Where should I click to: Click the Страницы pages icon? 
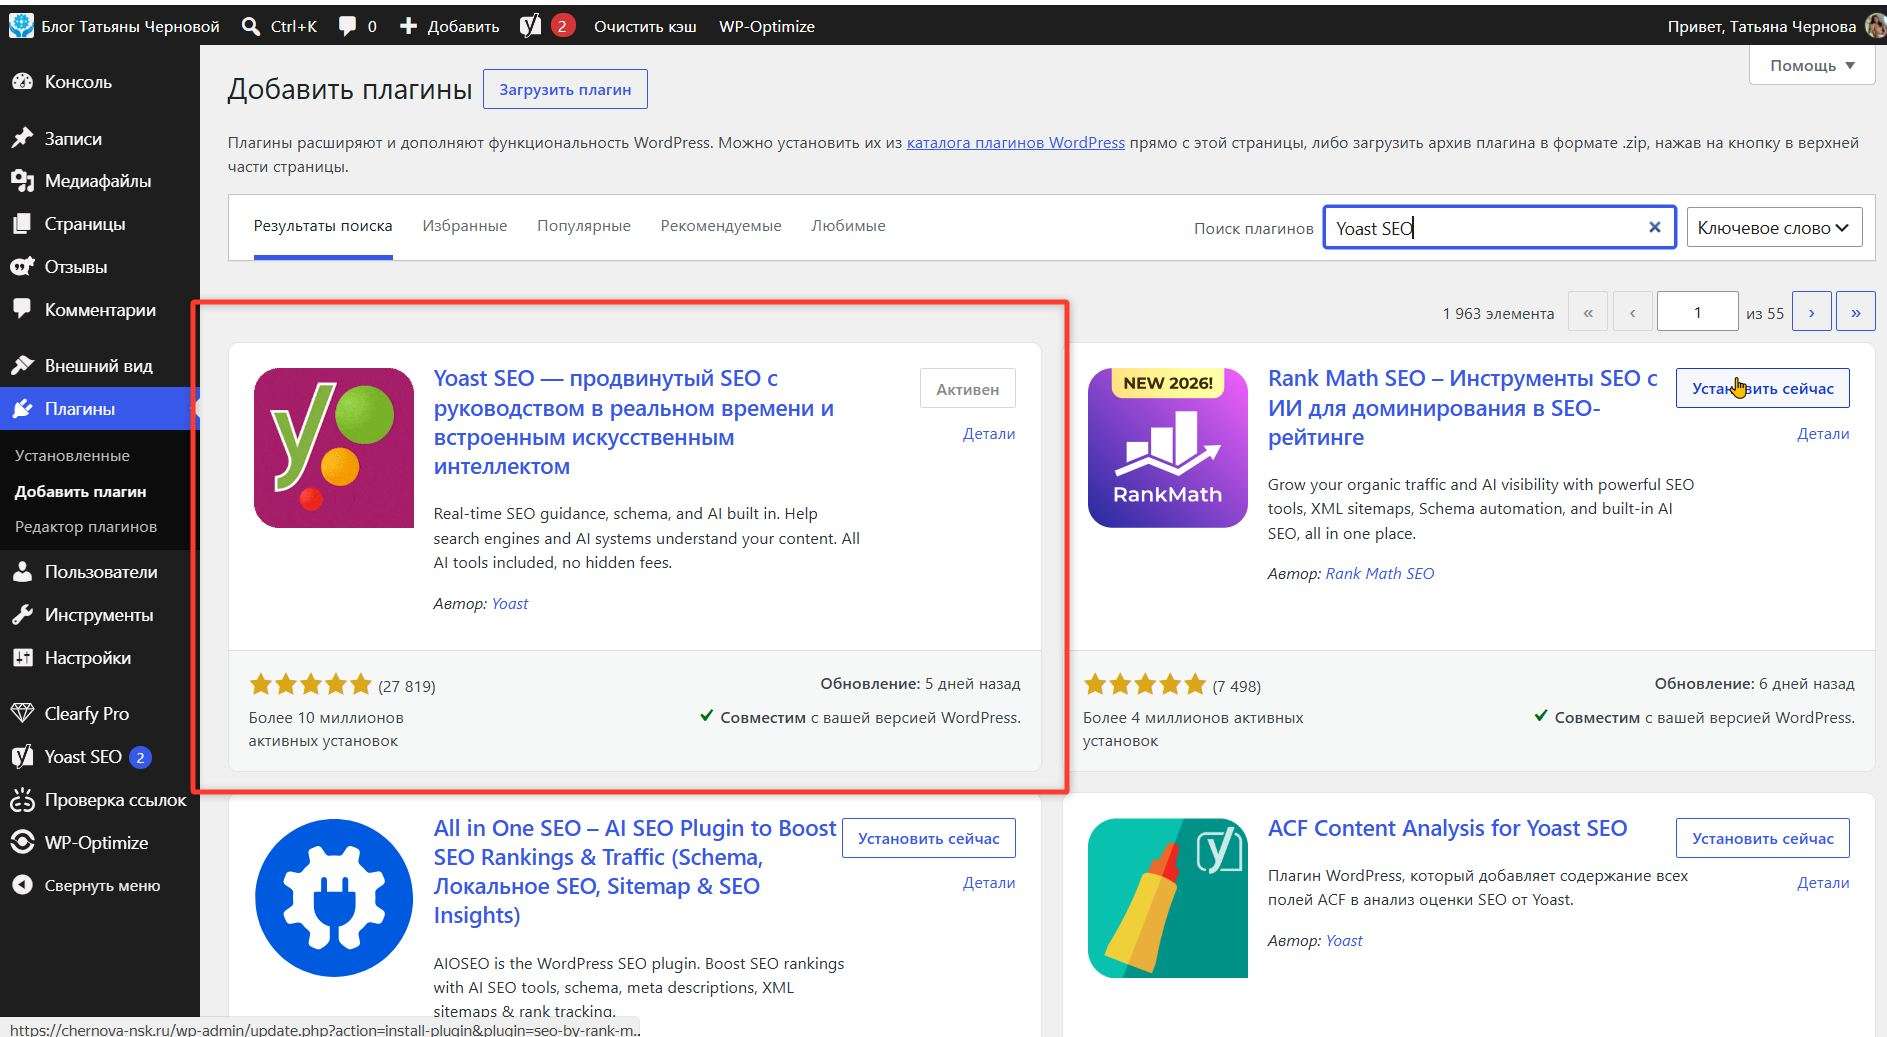22,224
